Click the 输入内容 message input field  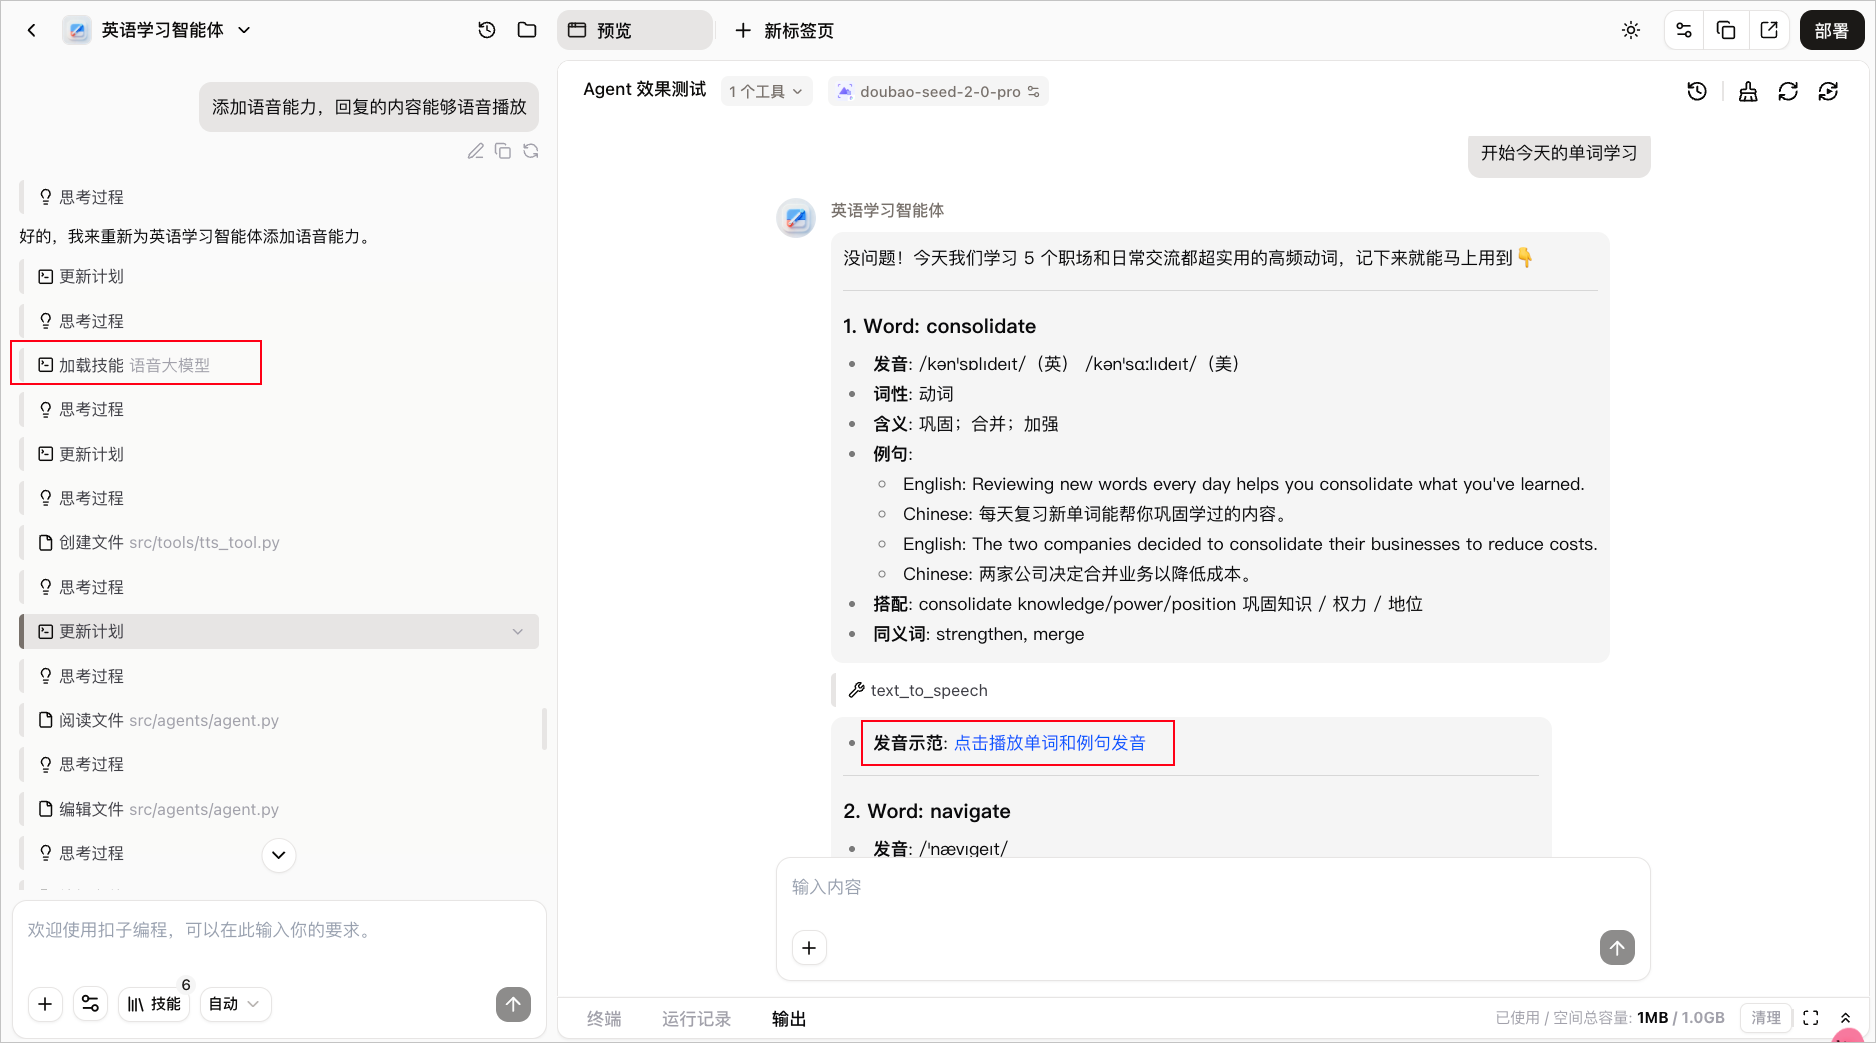1212,888
